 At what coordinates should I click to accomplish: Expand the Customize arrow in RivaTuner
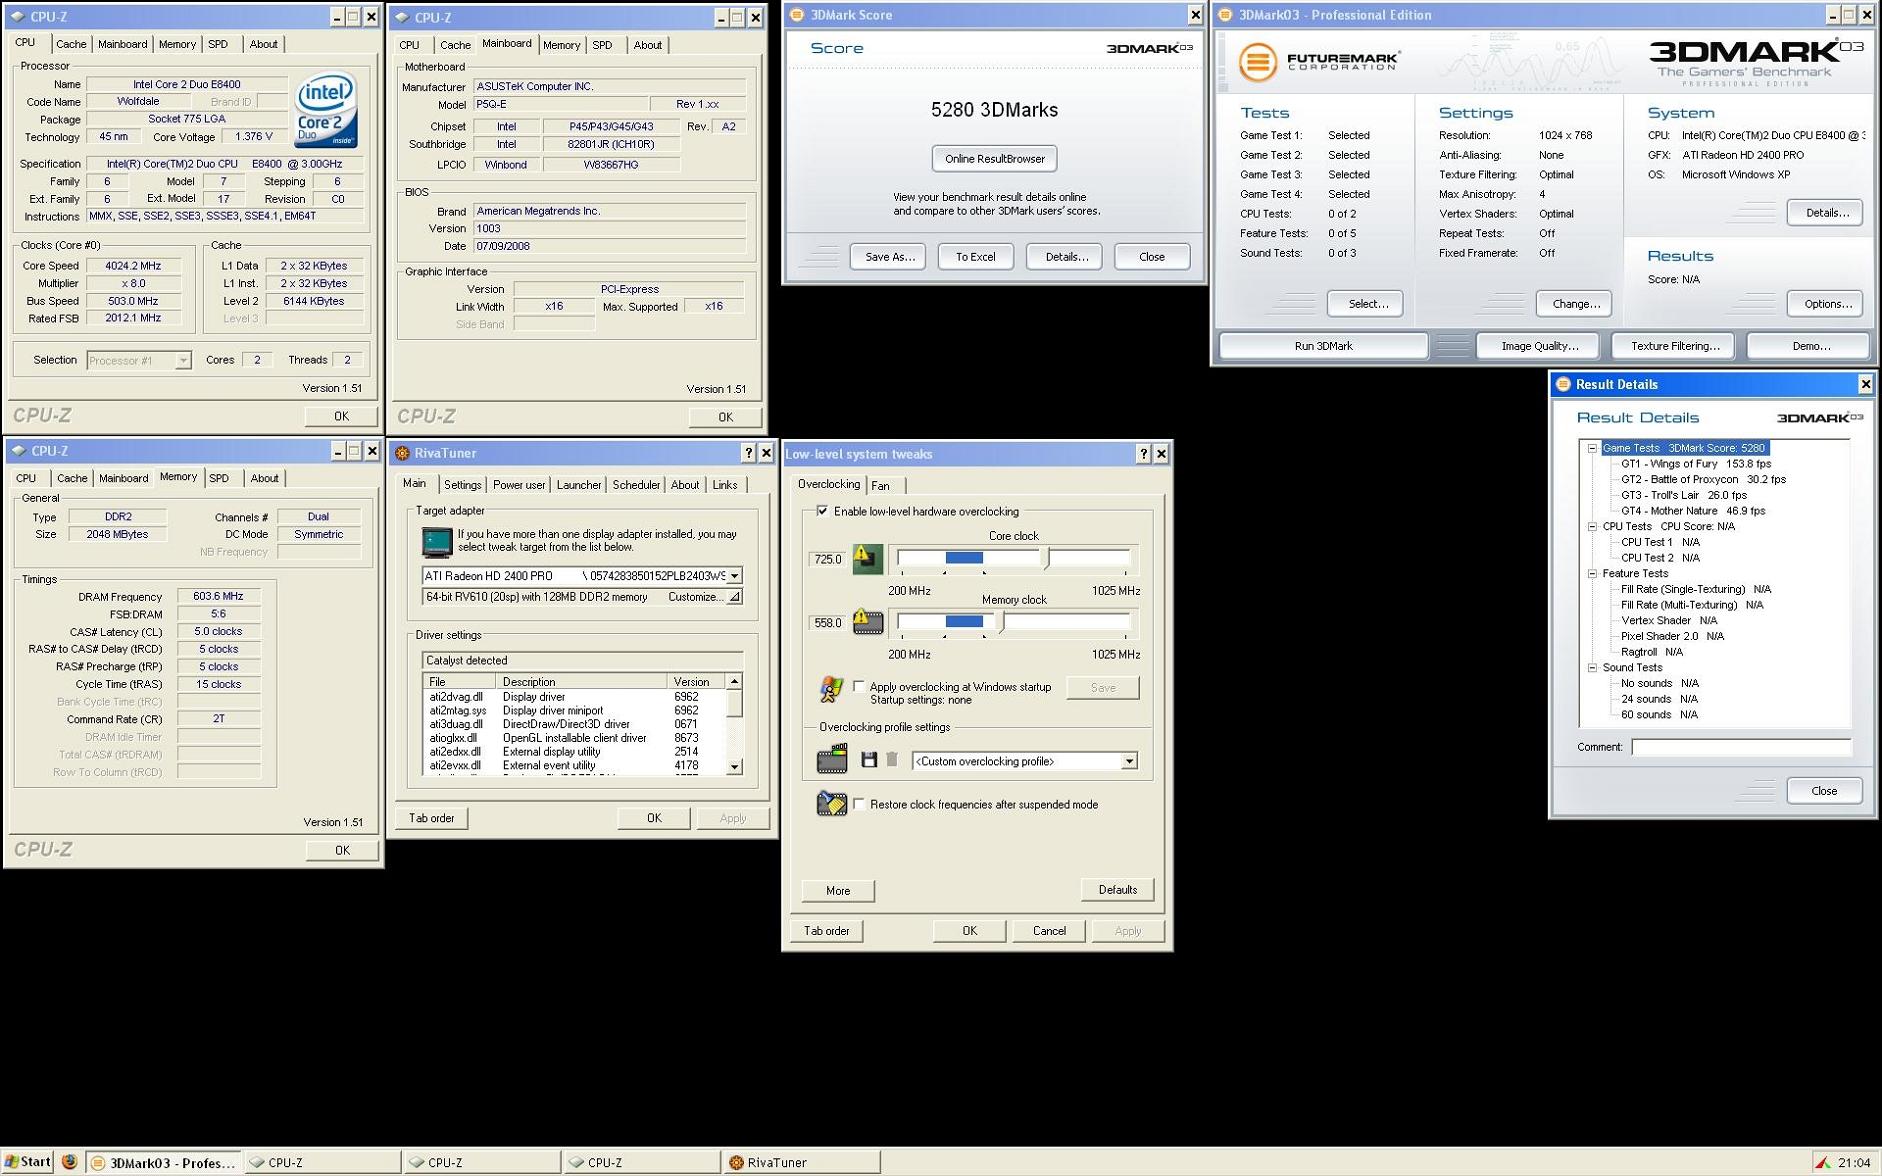tap(734, 597)
